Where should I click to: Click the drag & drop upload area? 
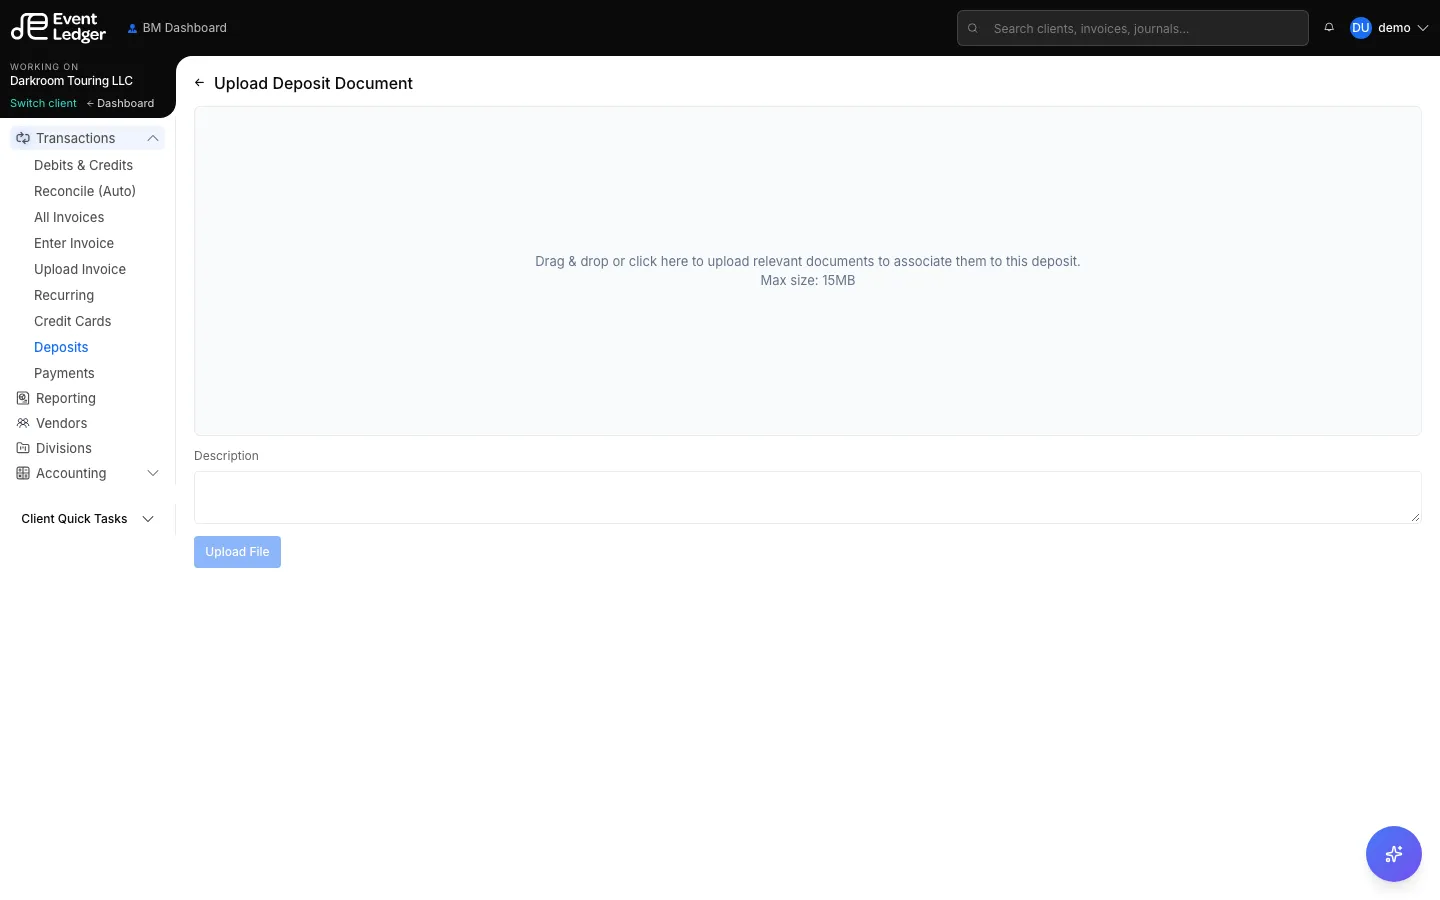pos(808,271)
